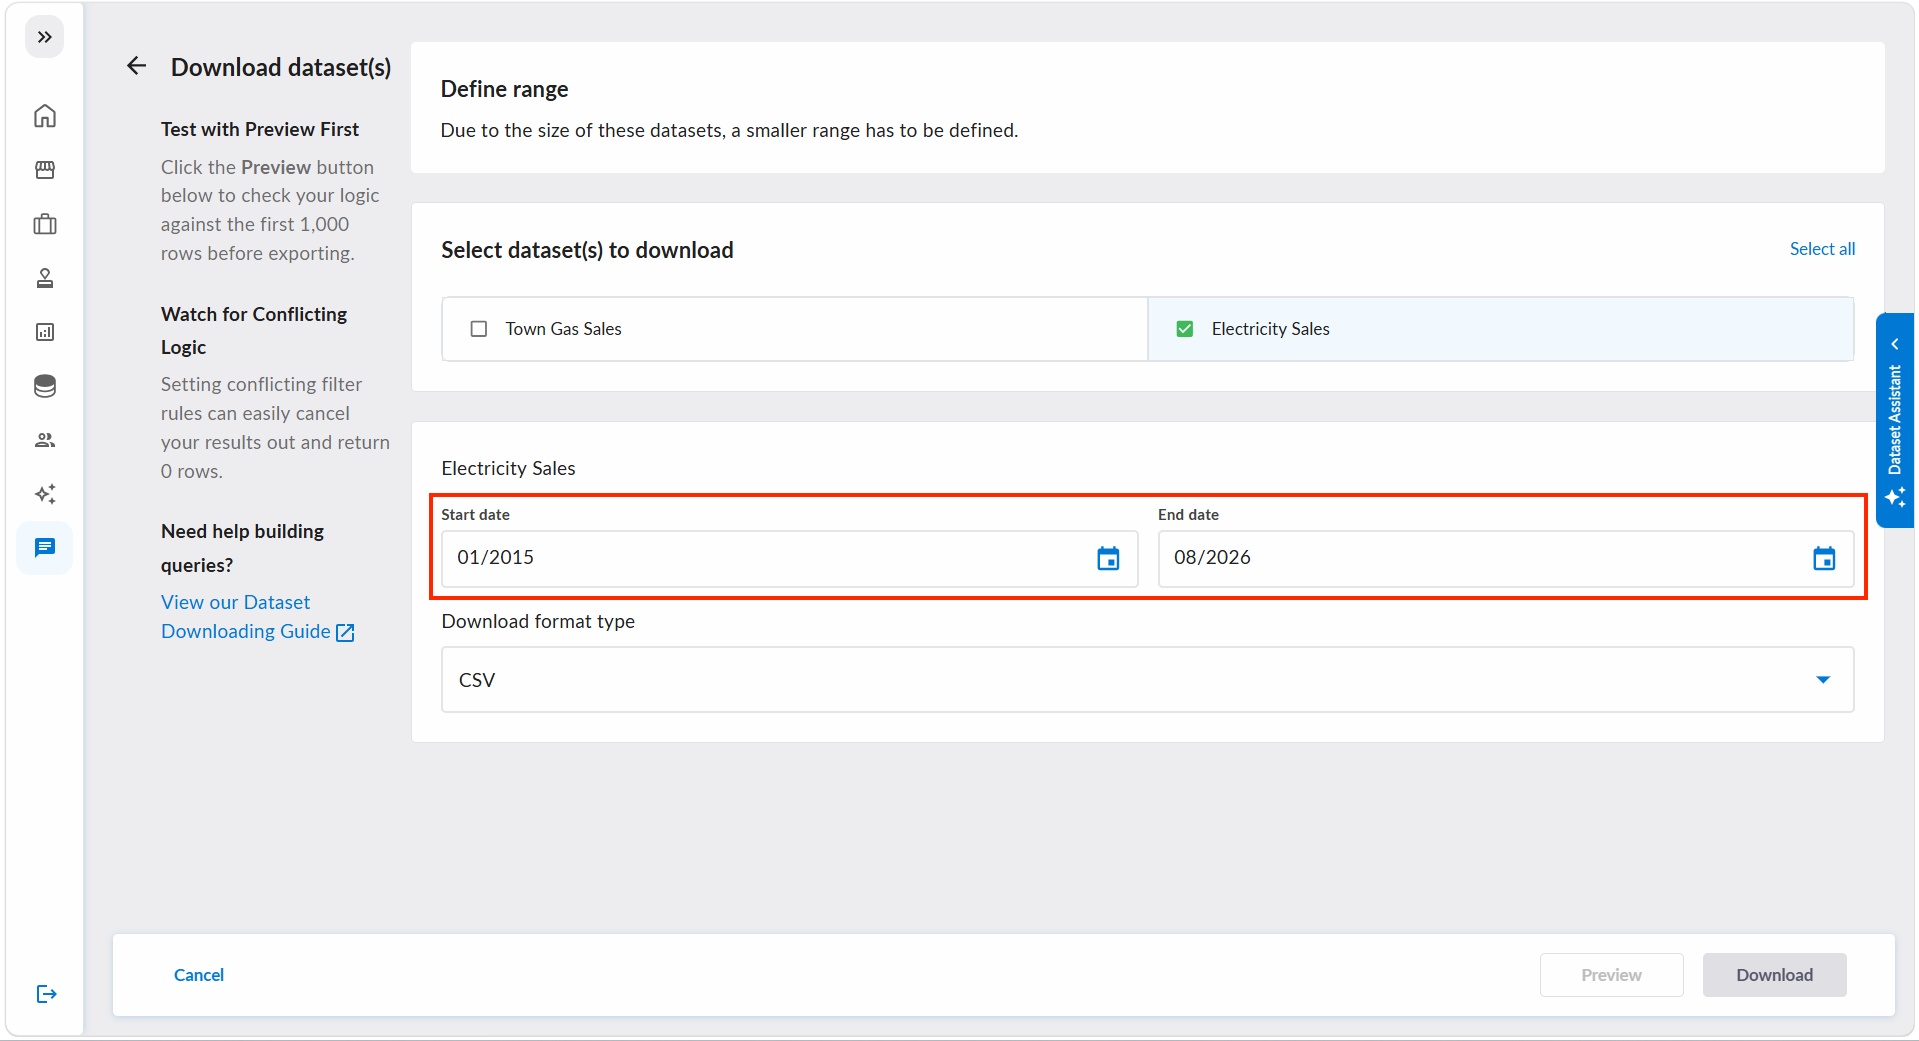Screen dimensions: 1919x1041
Task: Open the Dataset Downloading Guide link
Action: point(246,617)
